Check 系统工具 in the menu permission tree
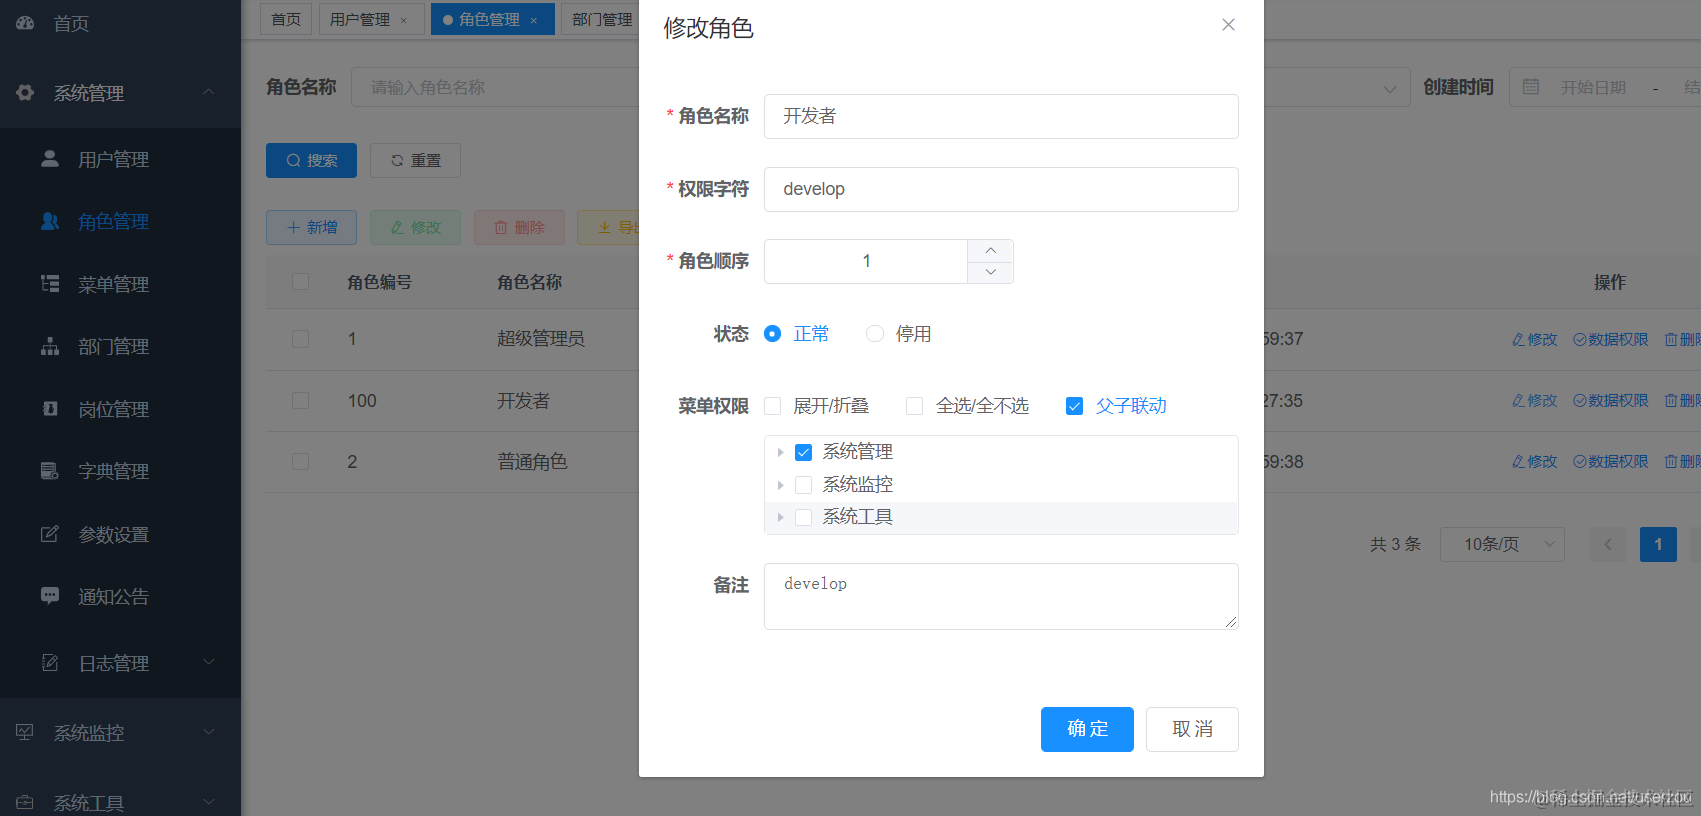The width and height of the screenshot is (1701, 816). click(x=803, y=517)
